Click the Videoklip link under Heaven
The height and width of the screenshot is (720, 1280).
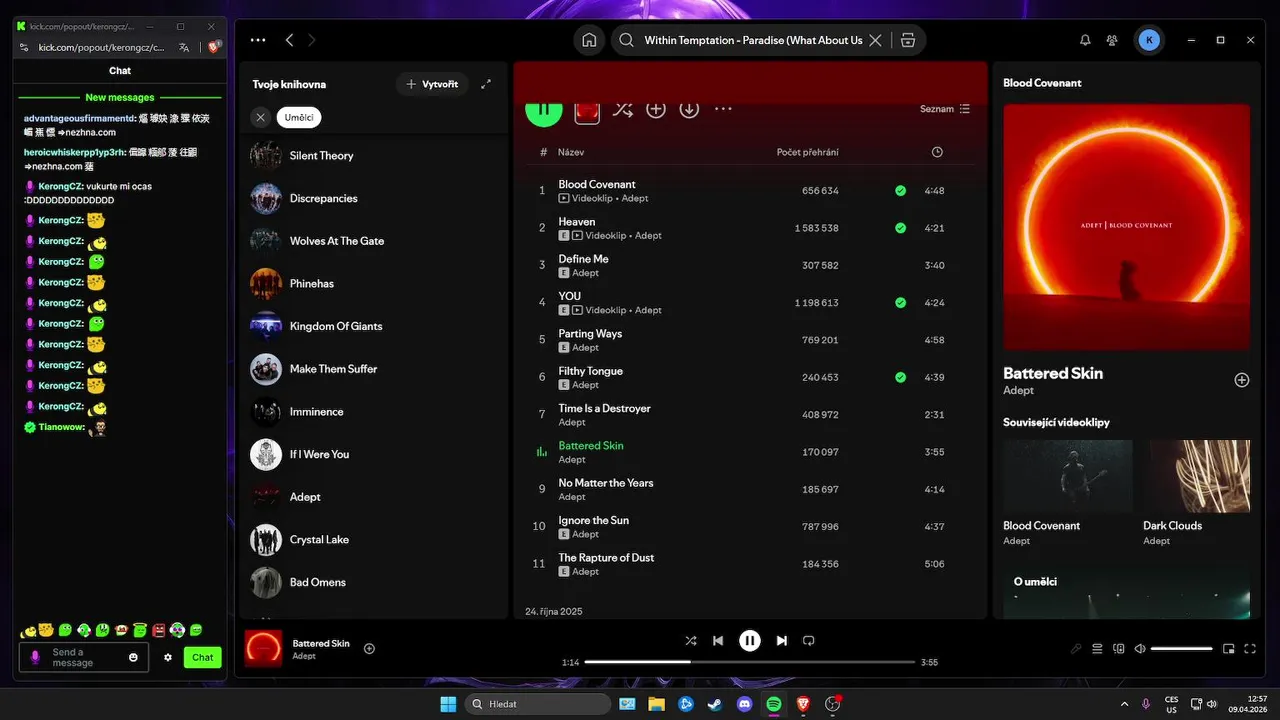click(x=605, y=236)
